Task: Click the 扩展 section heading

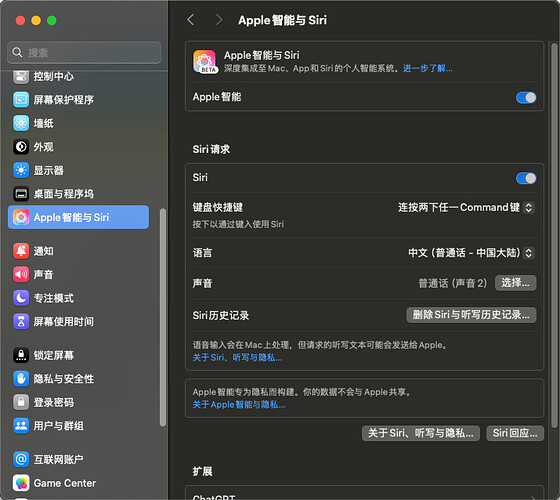Action: (x=202, y=471)
